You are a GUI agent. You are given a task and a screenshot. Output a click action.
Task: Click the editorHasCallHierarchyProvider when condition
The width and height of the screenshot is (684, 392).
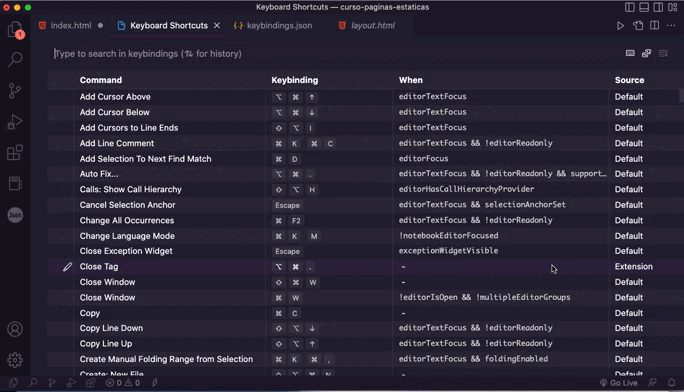click(466, 189)
